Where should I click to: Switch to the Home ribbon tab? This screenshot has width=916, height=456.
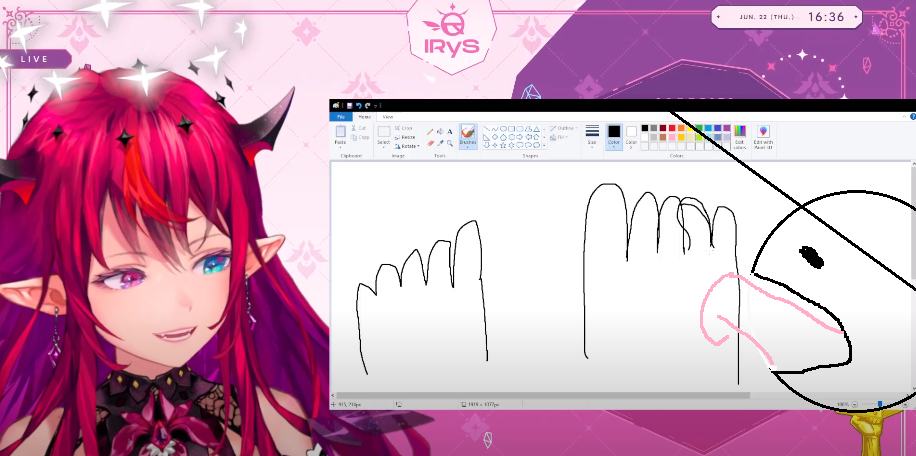[x=365, y=117]
